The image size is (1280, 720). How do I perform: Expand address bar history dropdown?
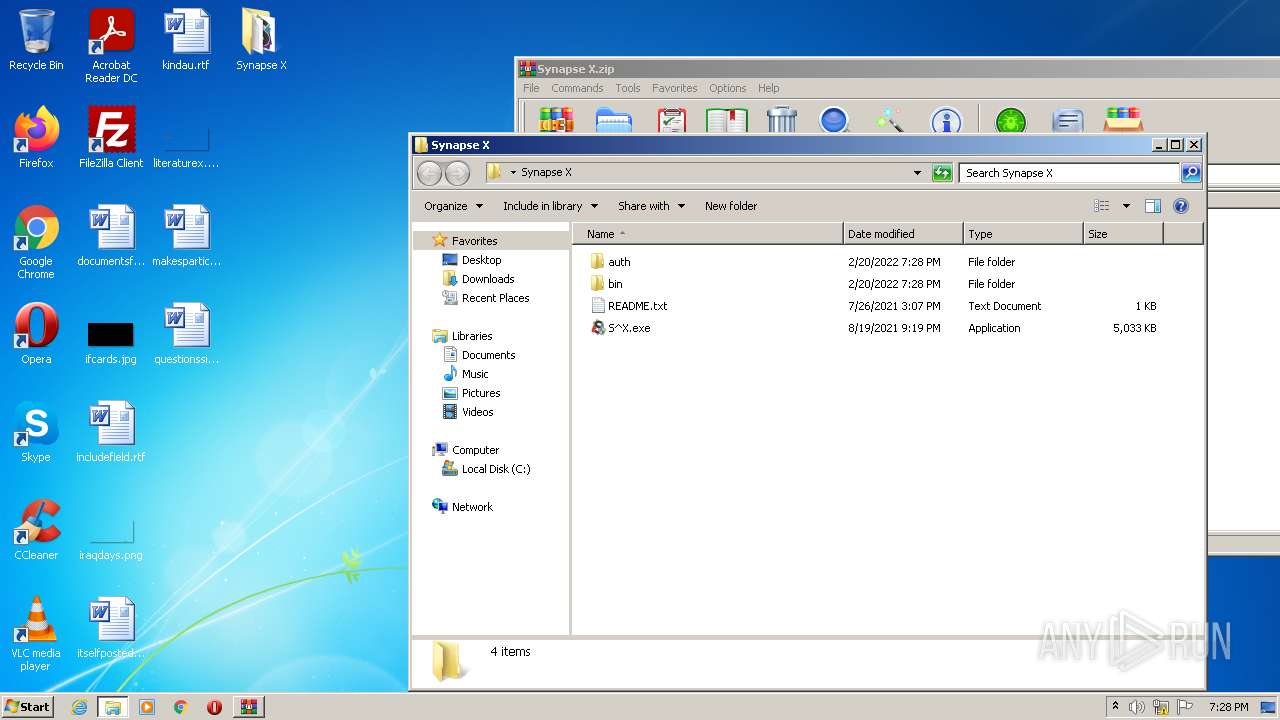point(917,173)
